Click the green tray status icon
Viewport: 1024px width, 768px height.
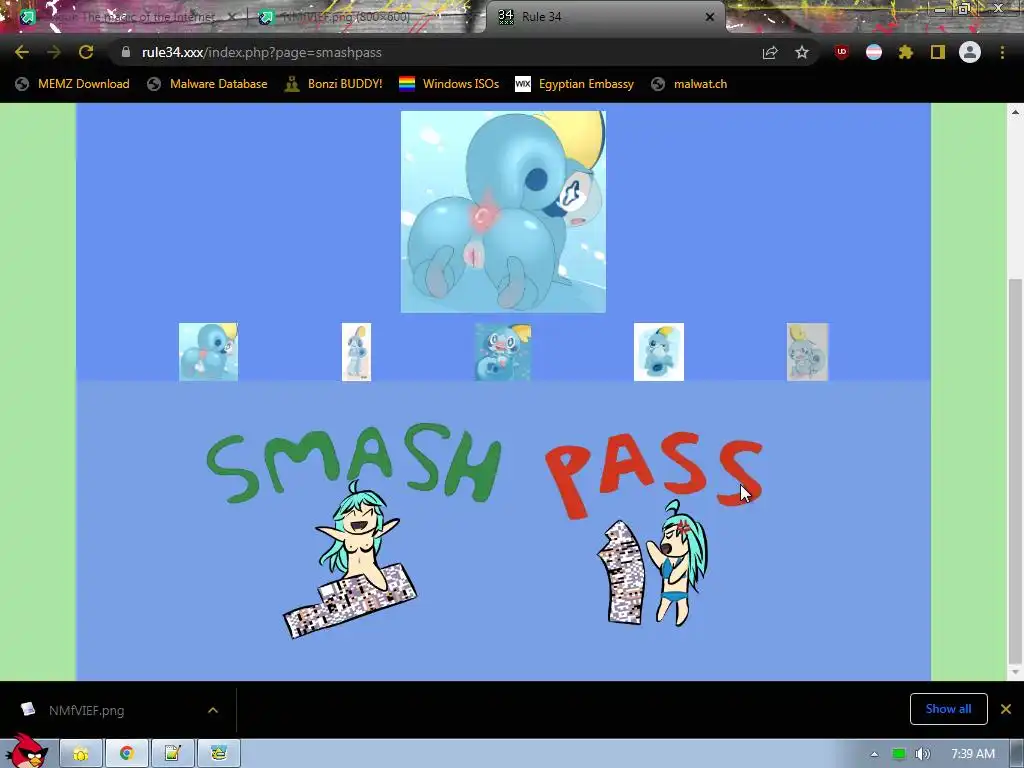click(899, 754)
